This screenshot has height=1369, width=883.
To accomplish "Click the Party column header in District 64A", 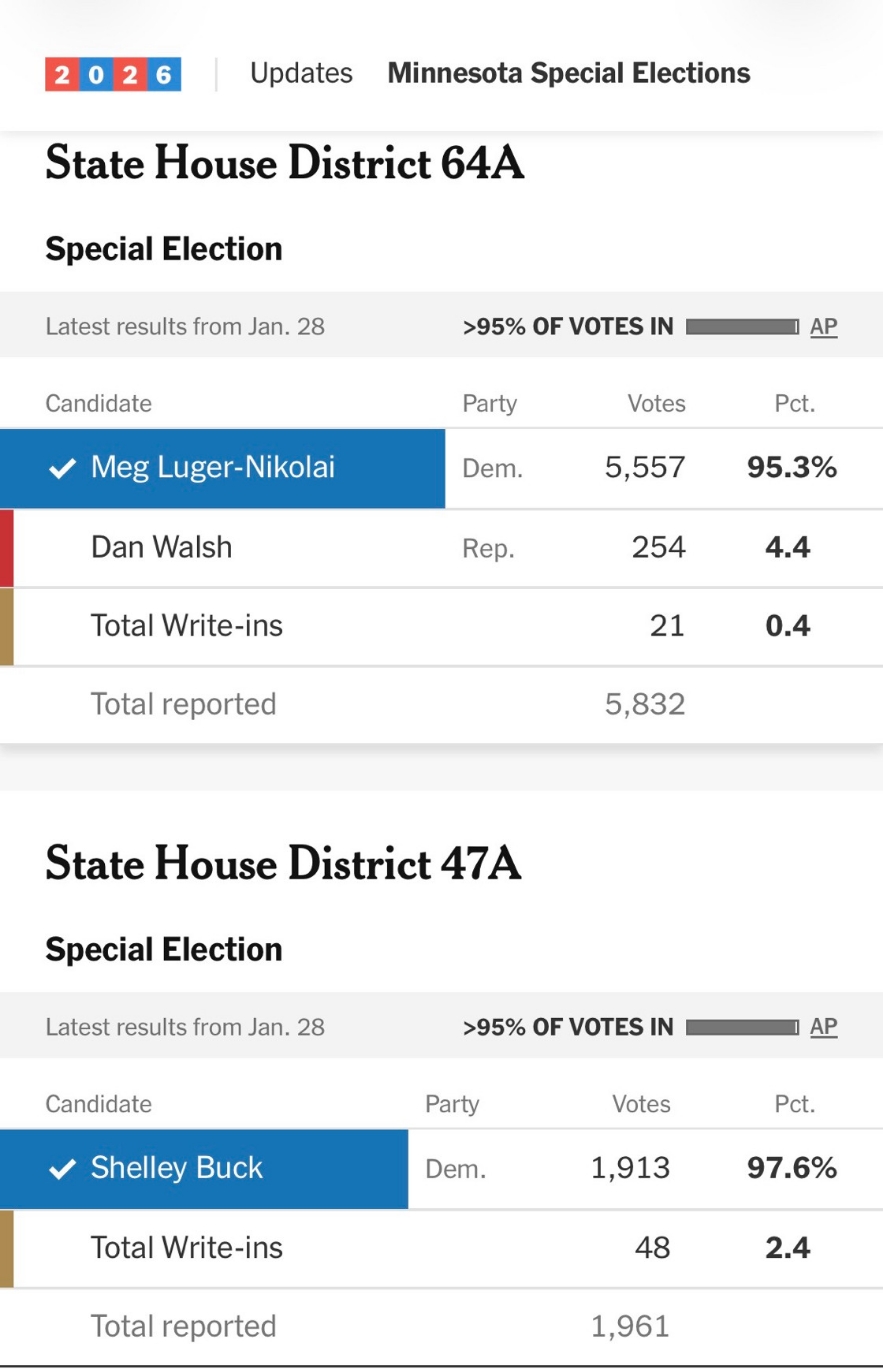I will pyautogui.click(x=489, y=404).
